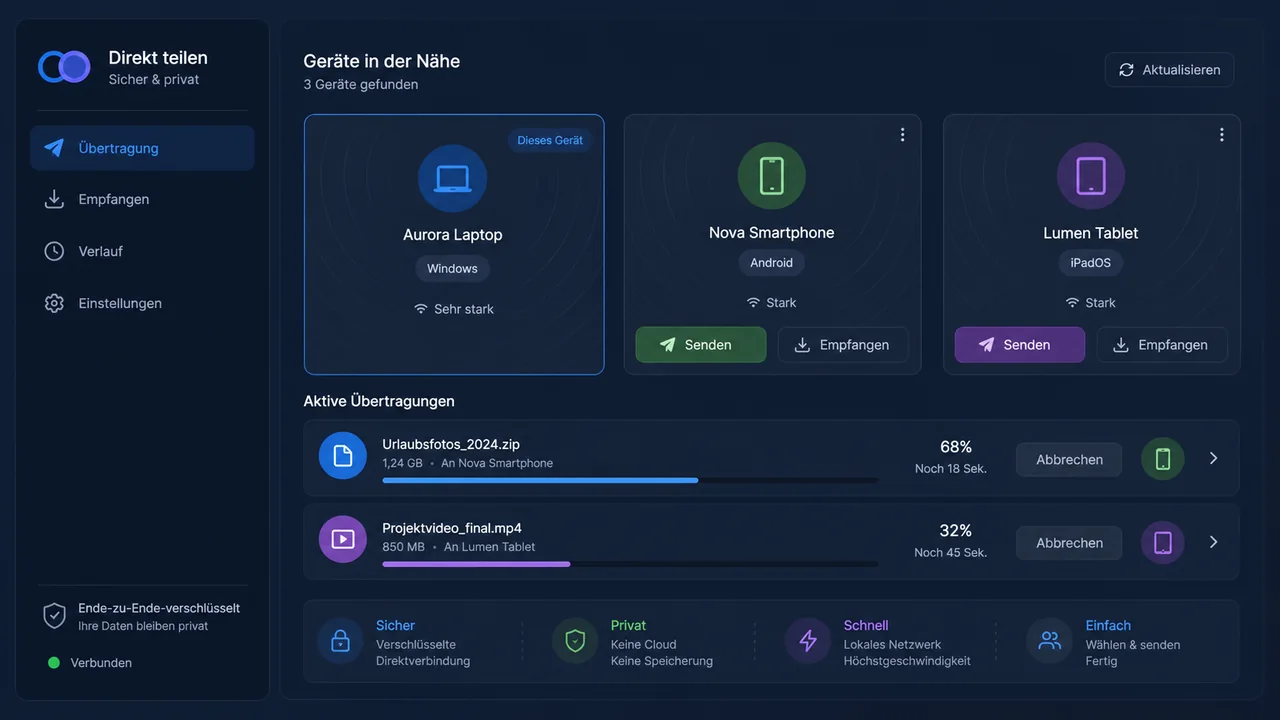
Task: Click the lightning icon next to Schnell
Action: coord(808,641)
